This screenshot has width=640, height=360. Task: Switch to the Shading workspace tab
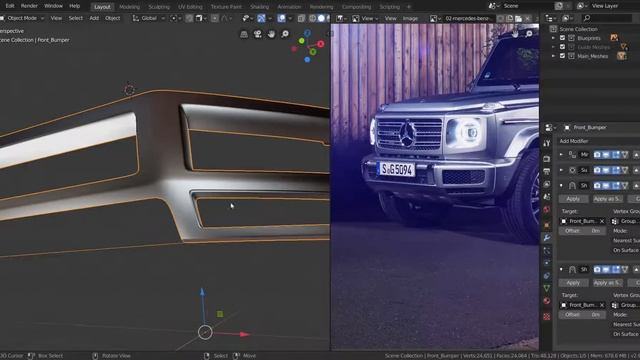260,7
